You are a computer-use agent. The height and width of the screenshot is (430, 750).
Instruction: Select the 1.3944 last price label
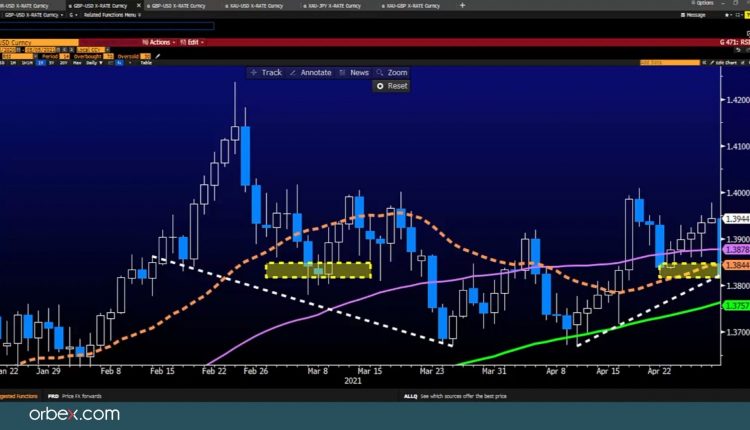coord(737,219)
